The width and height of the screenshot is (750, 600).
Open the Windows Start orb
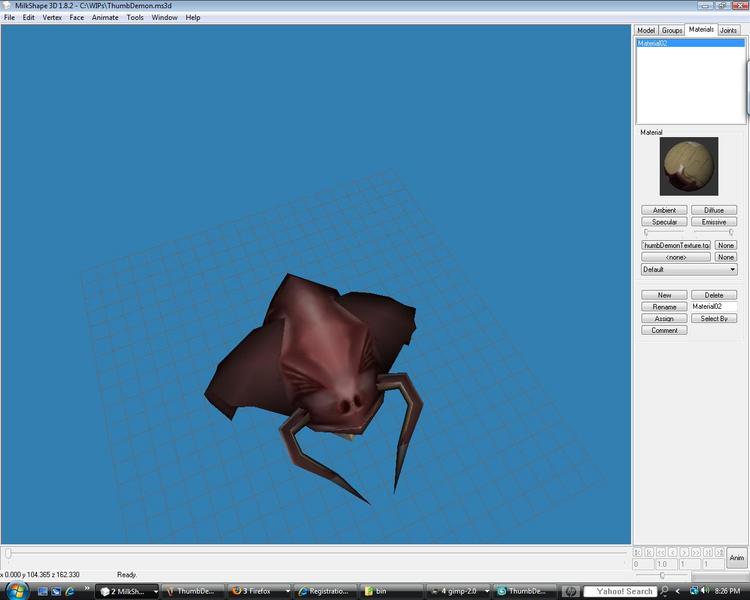pos(17,591)
